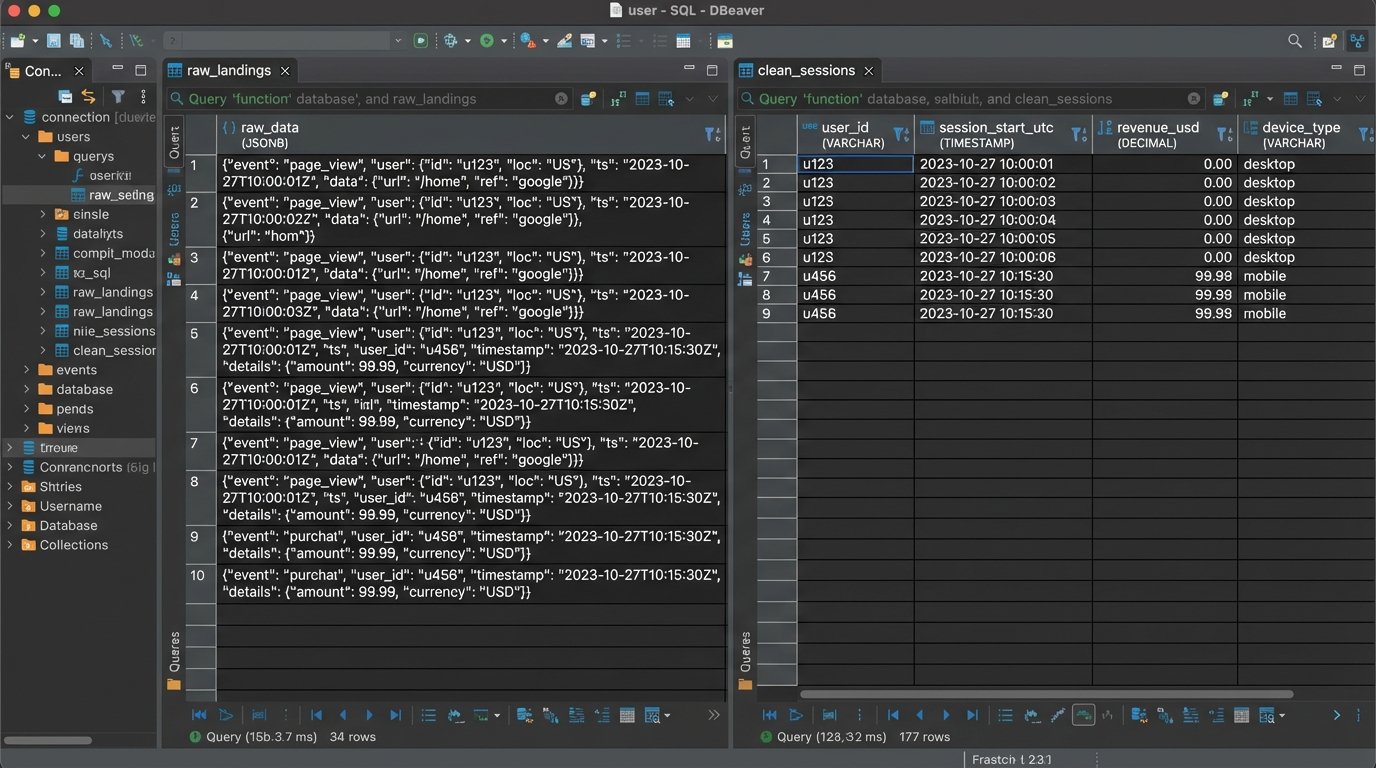
Task: Click filter funnel icon in Connections panel
Action: pyautogui.click(x=118, y=96)
